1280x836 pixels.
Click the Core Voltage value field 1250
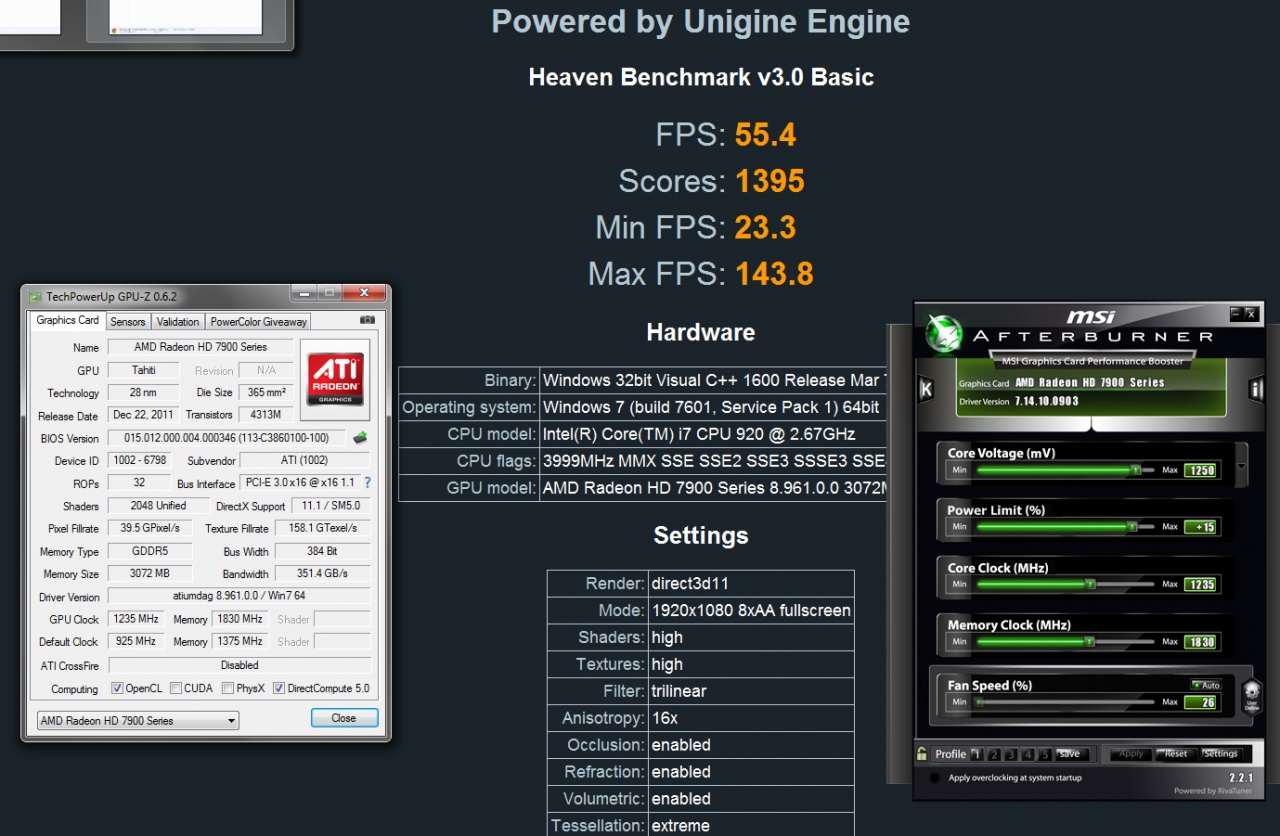pyautogui.click(x=1201, y=470)
